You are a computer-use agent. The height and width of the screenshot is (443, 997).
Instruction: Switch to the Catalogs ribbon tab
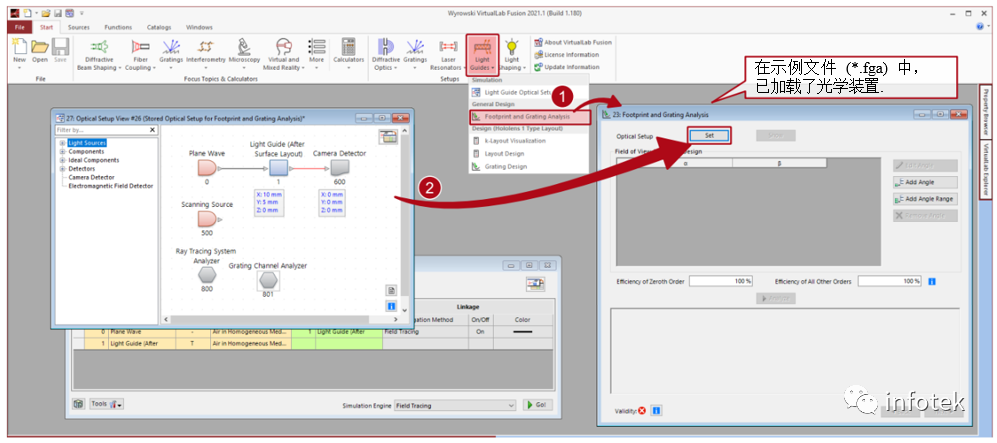(x=159, y=27)
